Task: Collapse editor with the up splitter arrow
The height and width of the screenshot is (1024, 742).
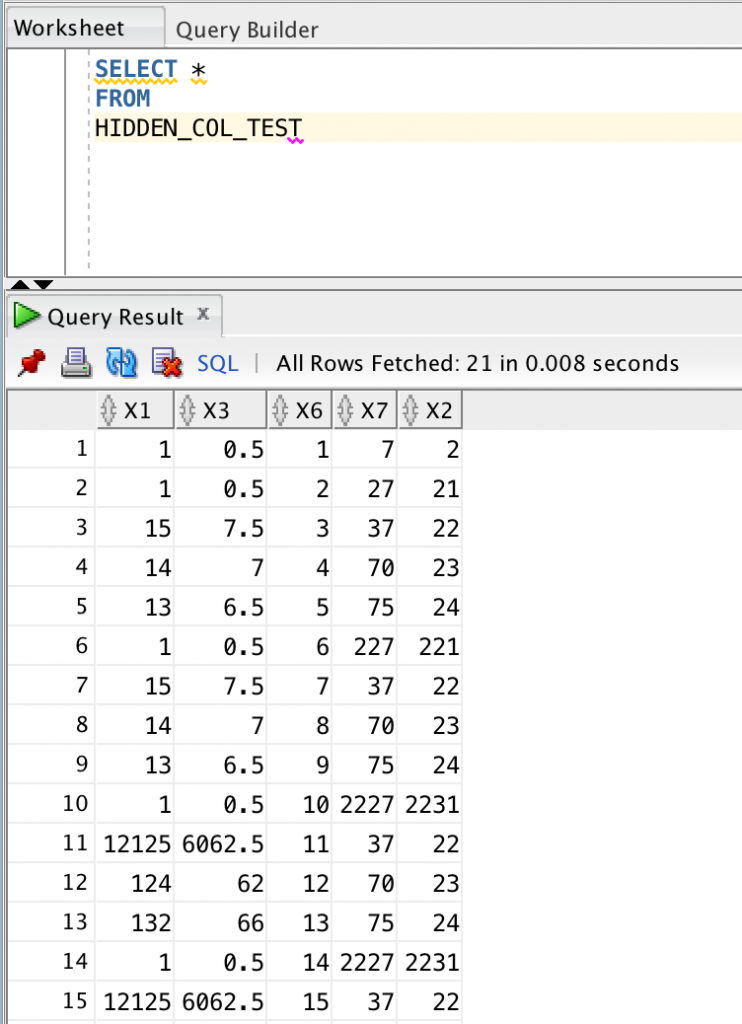Action: pos(19,286)
